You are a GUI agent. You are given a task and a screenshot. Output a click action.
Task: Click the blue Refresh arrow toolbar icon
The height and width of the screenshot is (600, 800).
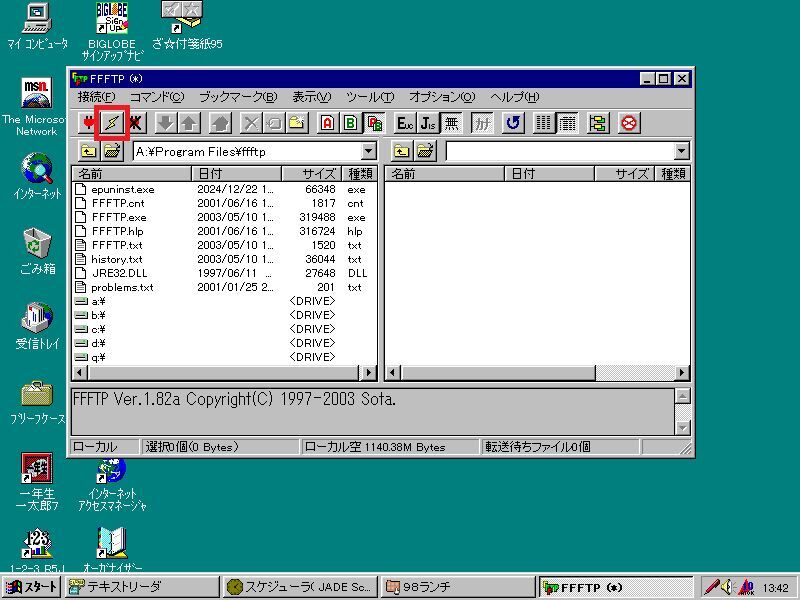coord(513,123)
